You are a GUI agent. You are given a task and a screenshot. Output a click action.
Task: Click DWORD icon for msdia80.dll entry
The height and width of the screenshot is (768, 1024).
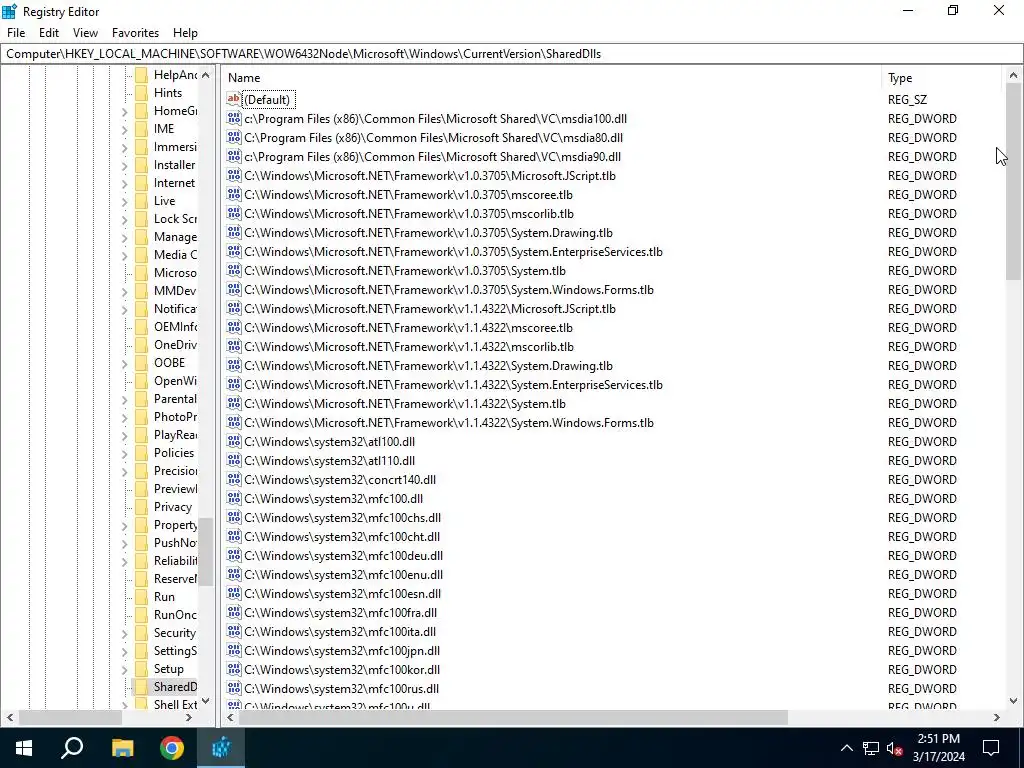point(234,137)
